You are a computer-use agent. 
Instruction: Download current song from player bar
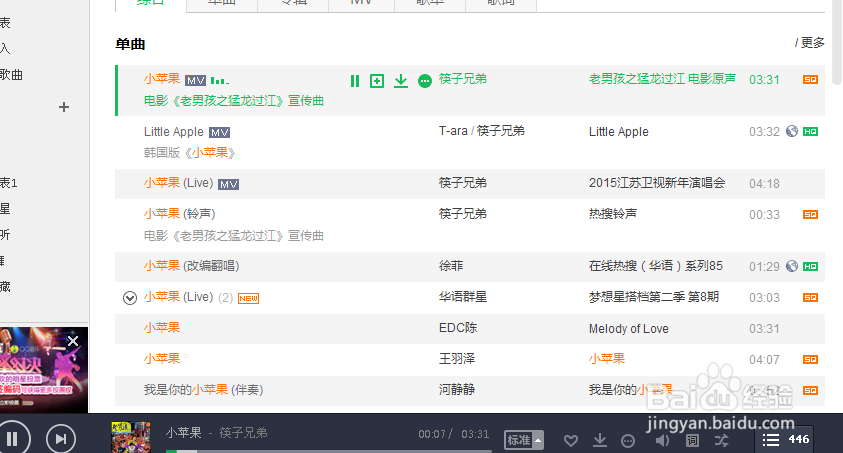click(x=599, y=441)
